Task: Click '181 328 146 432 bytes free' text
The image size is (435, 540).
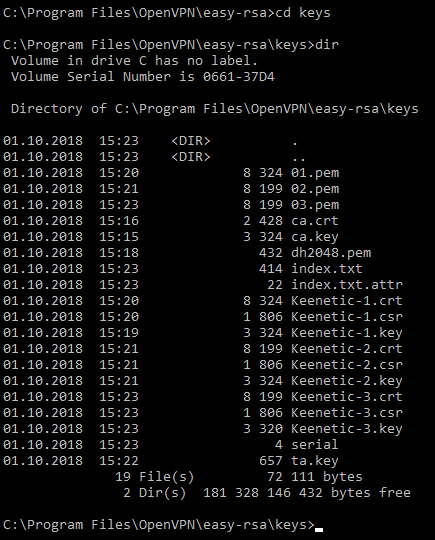Action: pos(307,493)
